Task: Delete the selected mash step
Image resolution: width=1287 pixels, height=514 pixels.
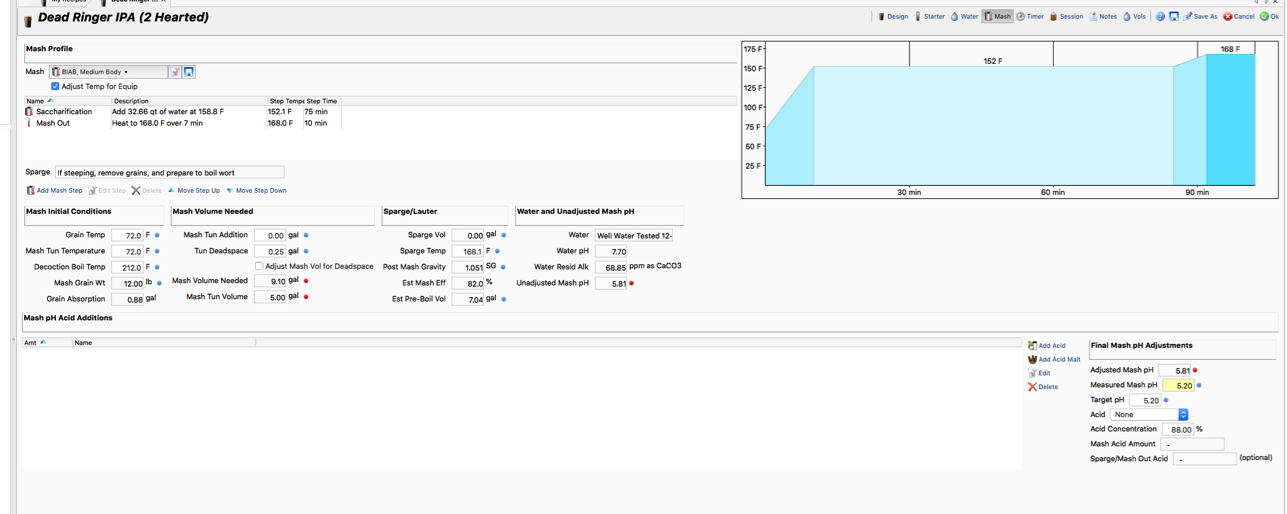Action: click(x=146, y=190)
